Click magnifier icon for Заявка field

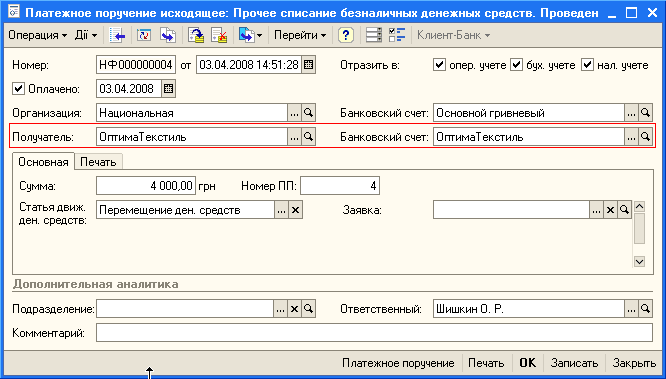(x=624, y=210)
